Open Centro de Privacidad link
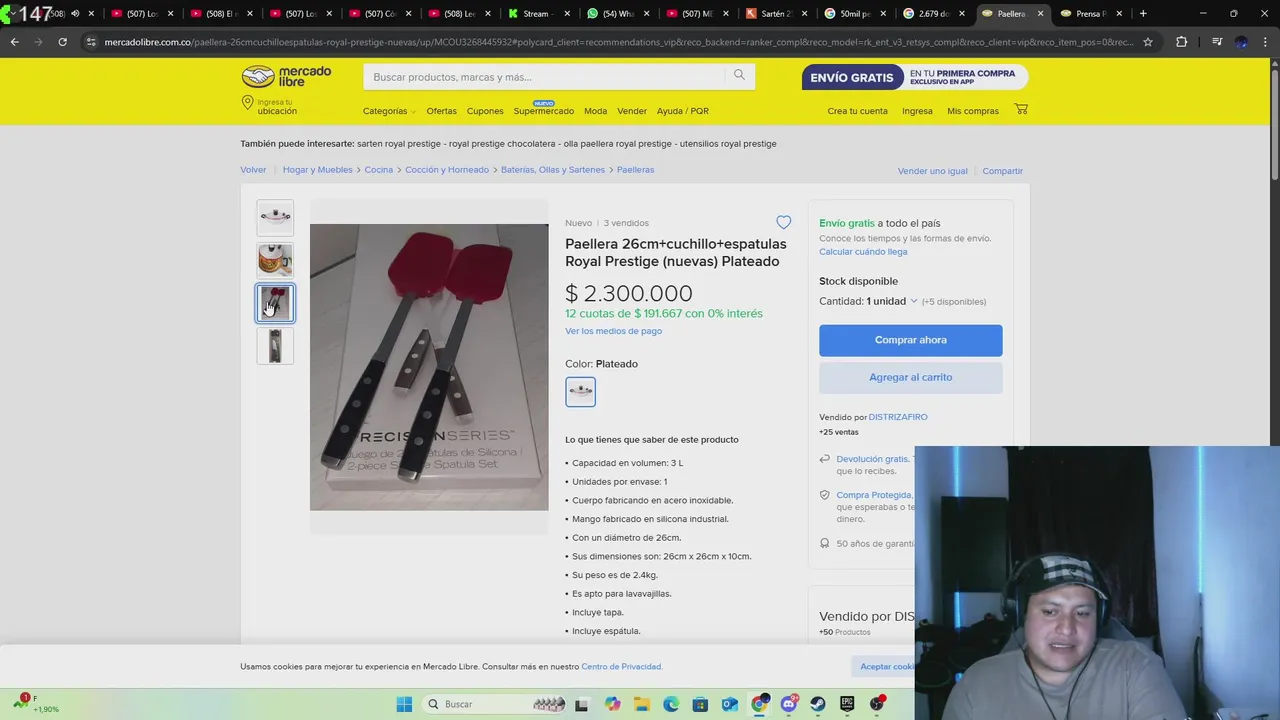Viewport: 1280px width, 720px height. pyautogui.click(x=621, y=667)
